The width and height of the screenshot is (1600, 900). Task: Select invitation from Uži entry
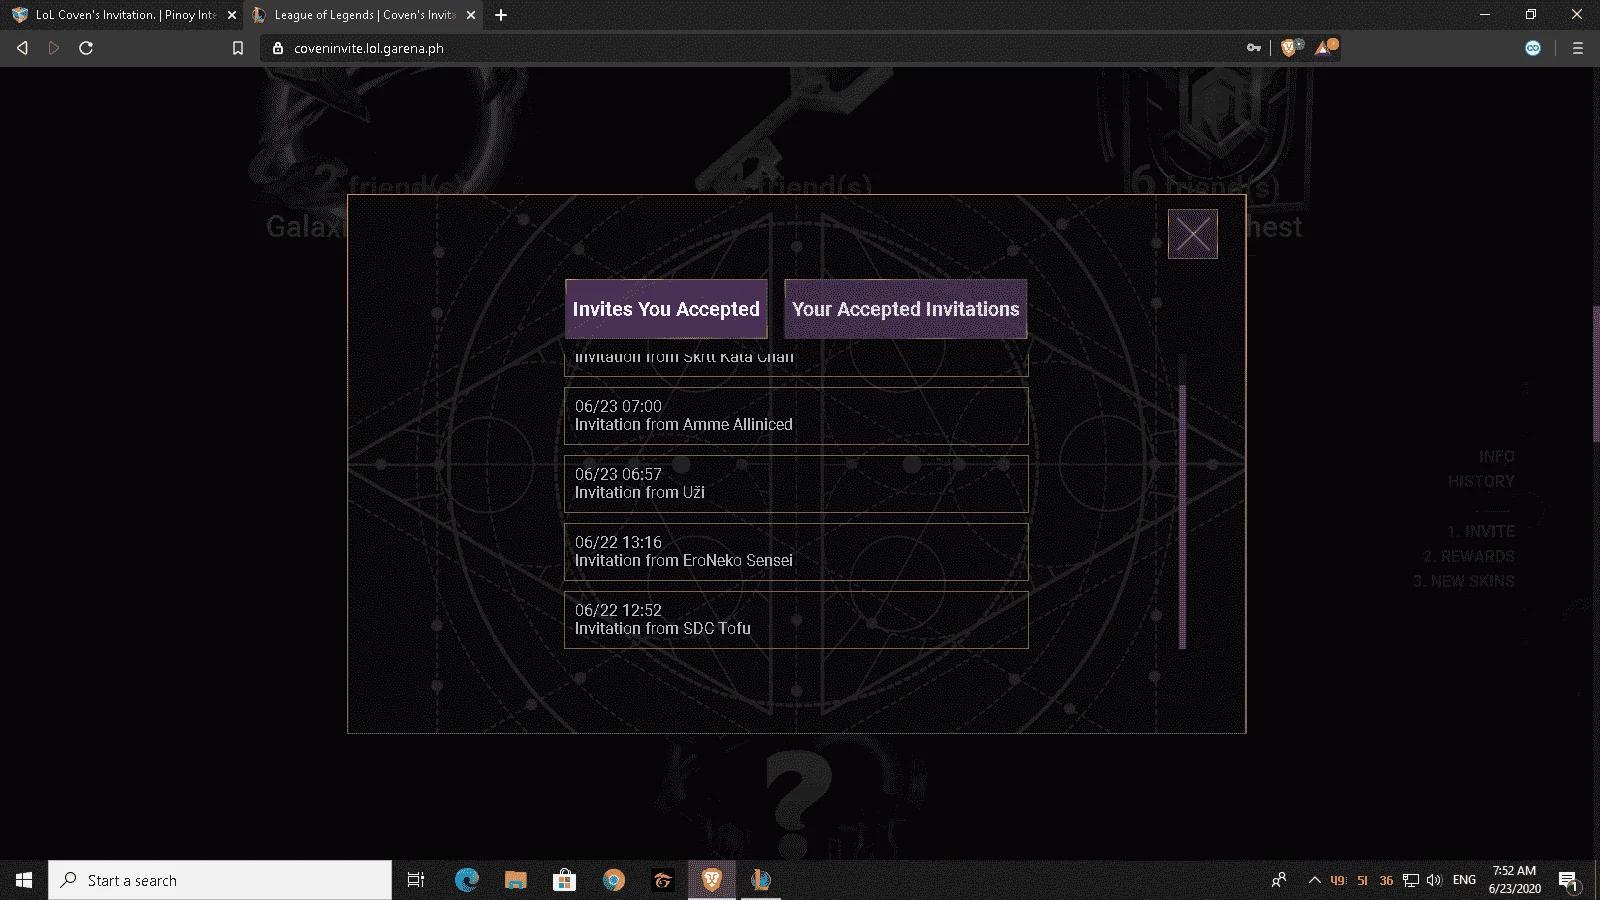point(796,484)
